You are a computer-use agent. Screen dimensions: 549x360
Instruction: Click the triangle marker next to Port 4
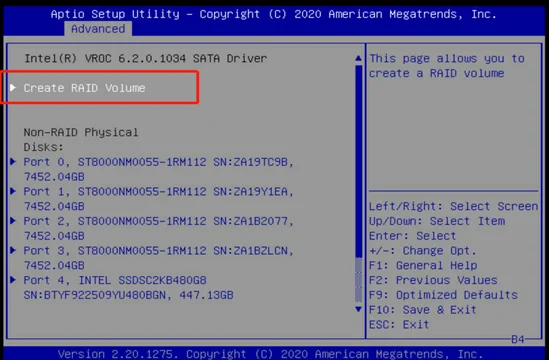point(13,279)
